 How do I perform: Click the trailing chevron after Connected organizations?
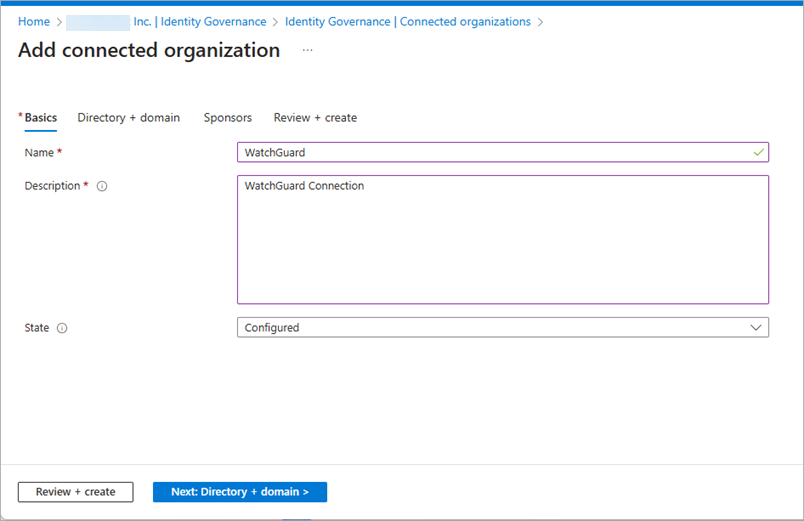[541, 22]
